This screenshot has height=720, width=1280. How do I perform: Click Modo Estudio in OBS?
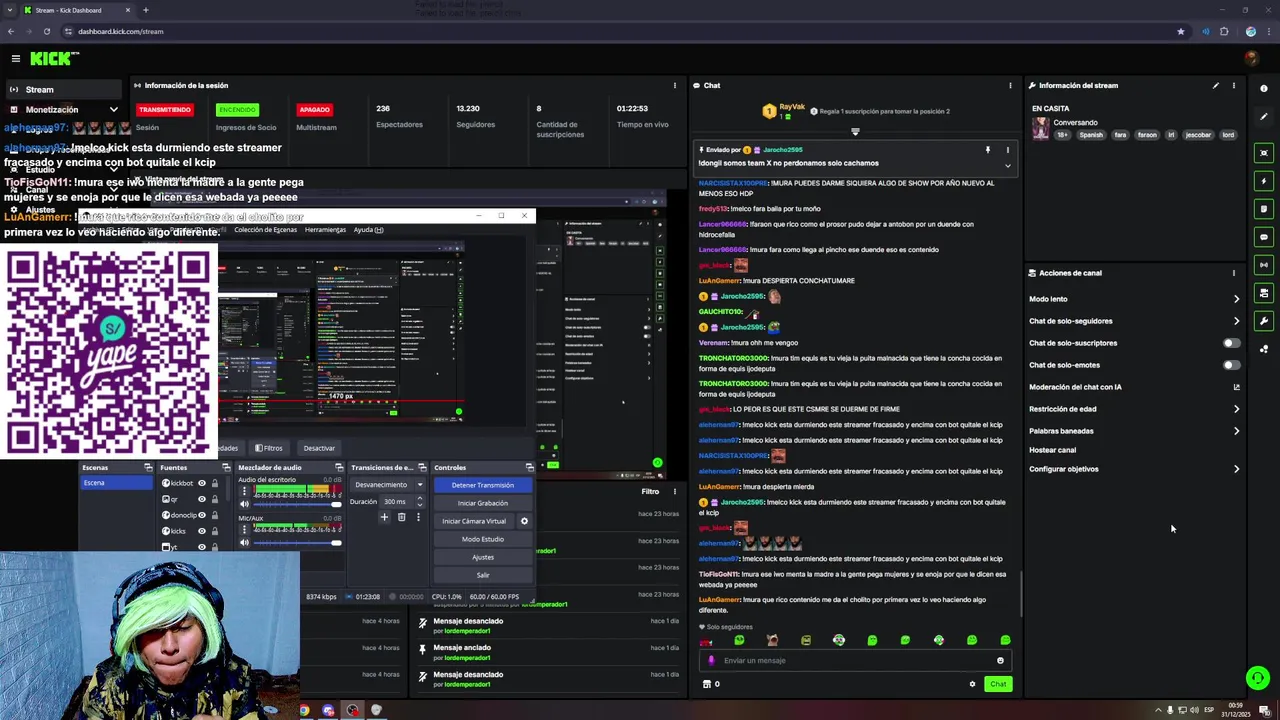[x=482, y=539]
